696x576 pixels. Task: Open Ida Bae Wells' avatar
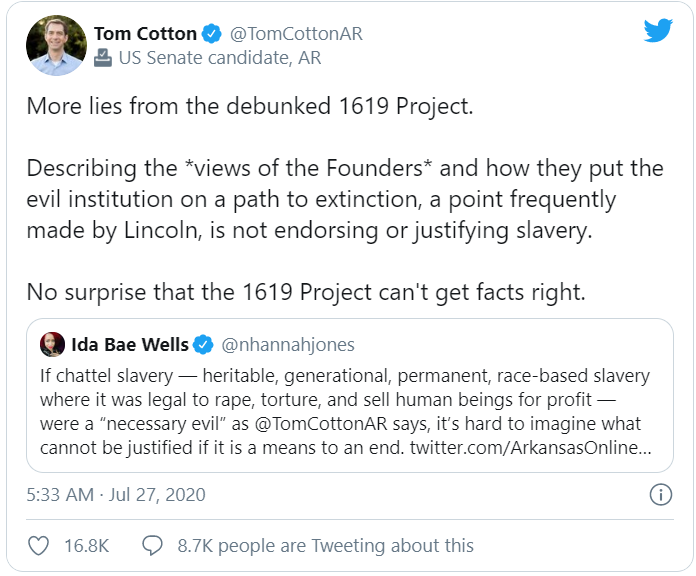[x=52, y=345]
